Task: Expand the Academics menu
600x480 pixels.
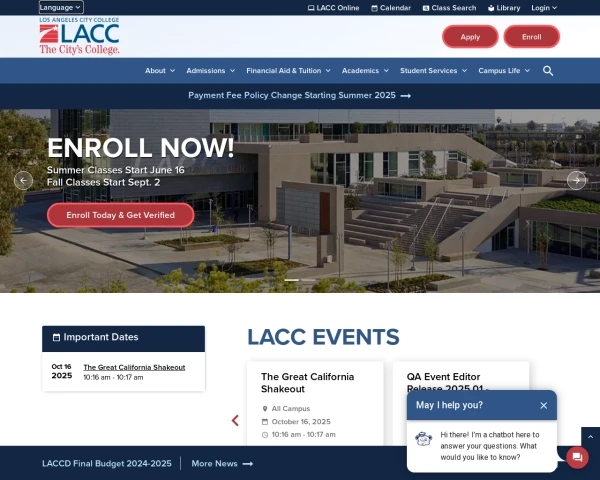Action: [365, 70]
